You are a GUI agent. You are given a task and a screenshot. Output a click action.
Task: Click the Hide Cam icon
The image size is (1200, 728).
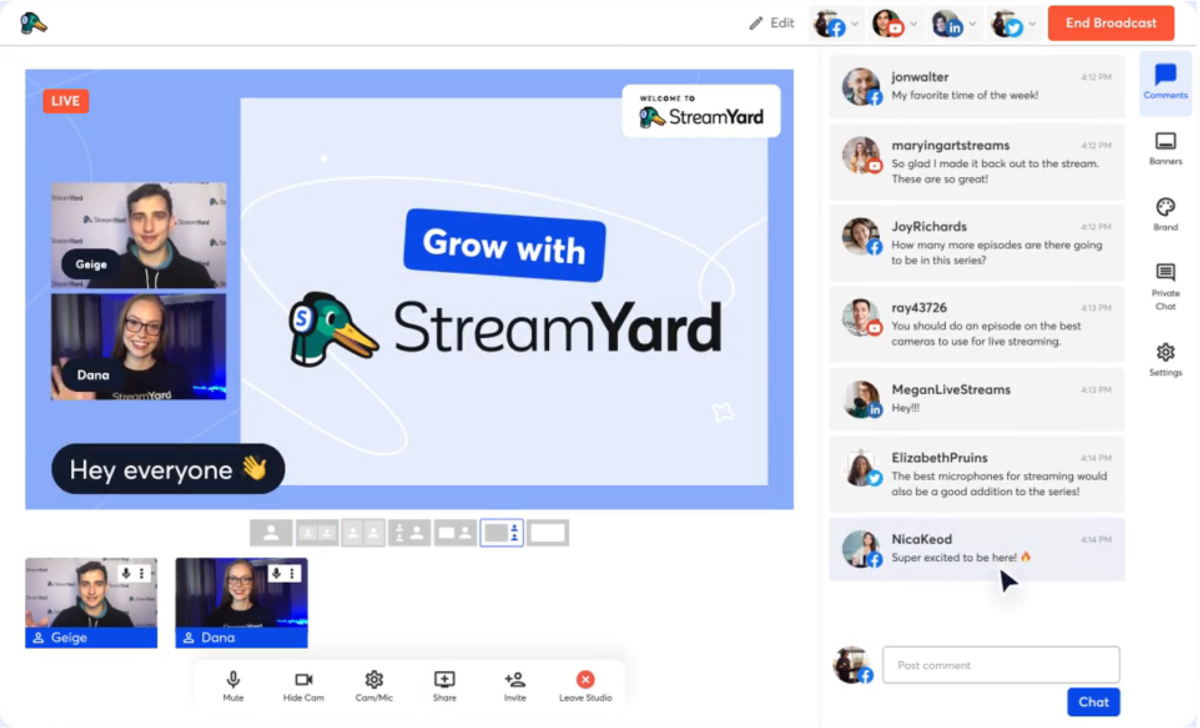click(x=304, y=679)
